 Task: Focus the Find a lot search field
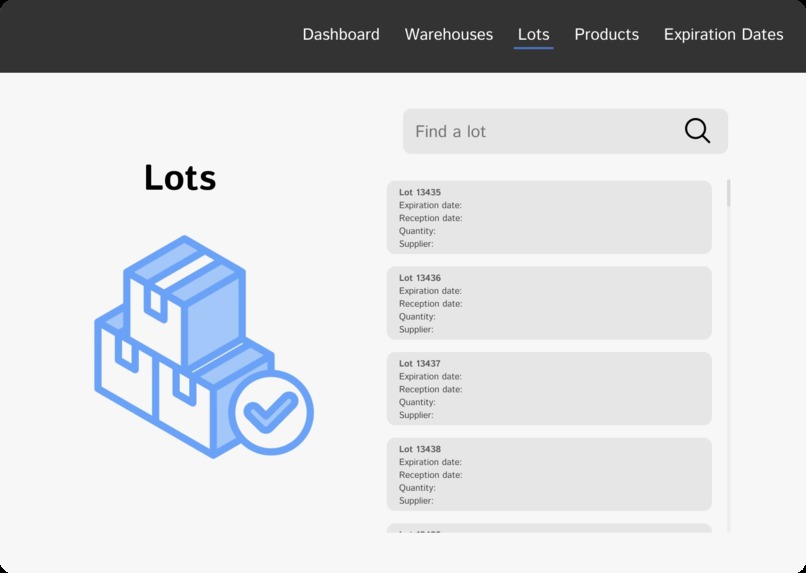point(565,131)
